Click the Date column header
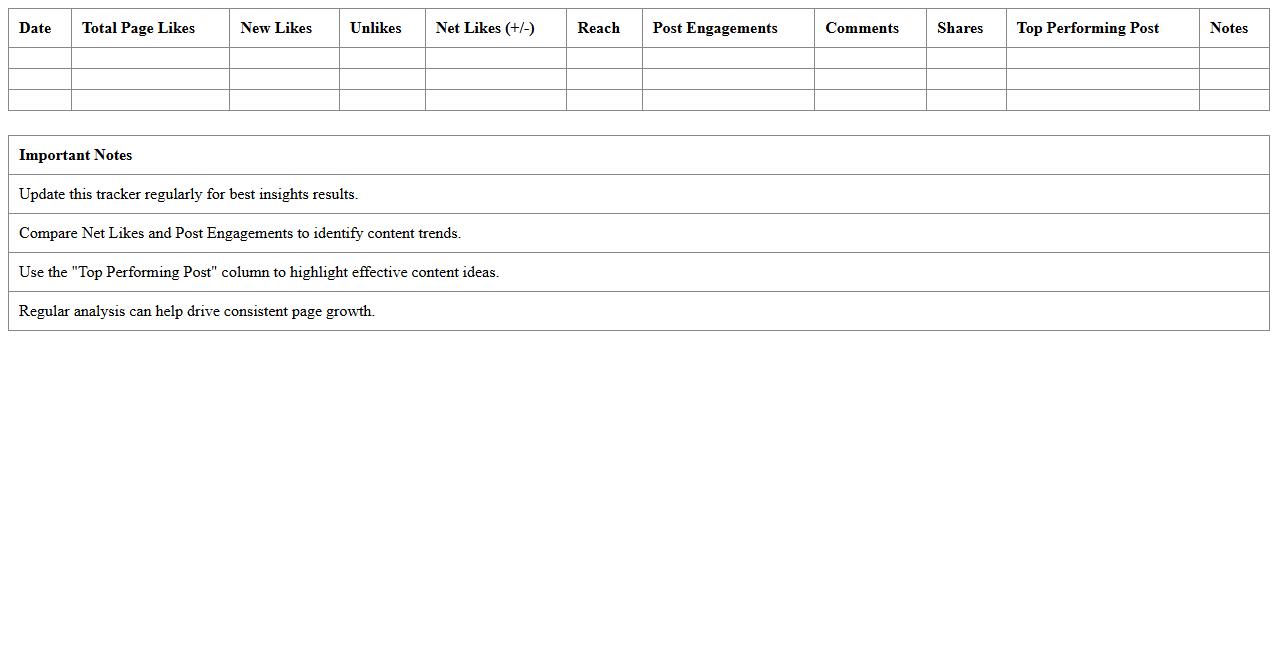This screenshot has width=1278, height=650. (x=35, y=28)
